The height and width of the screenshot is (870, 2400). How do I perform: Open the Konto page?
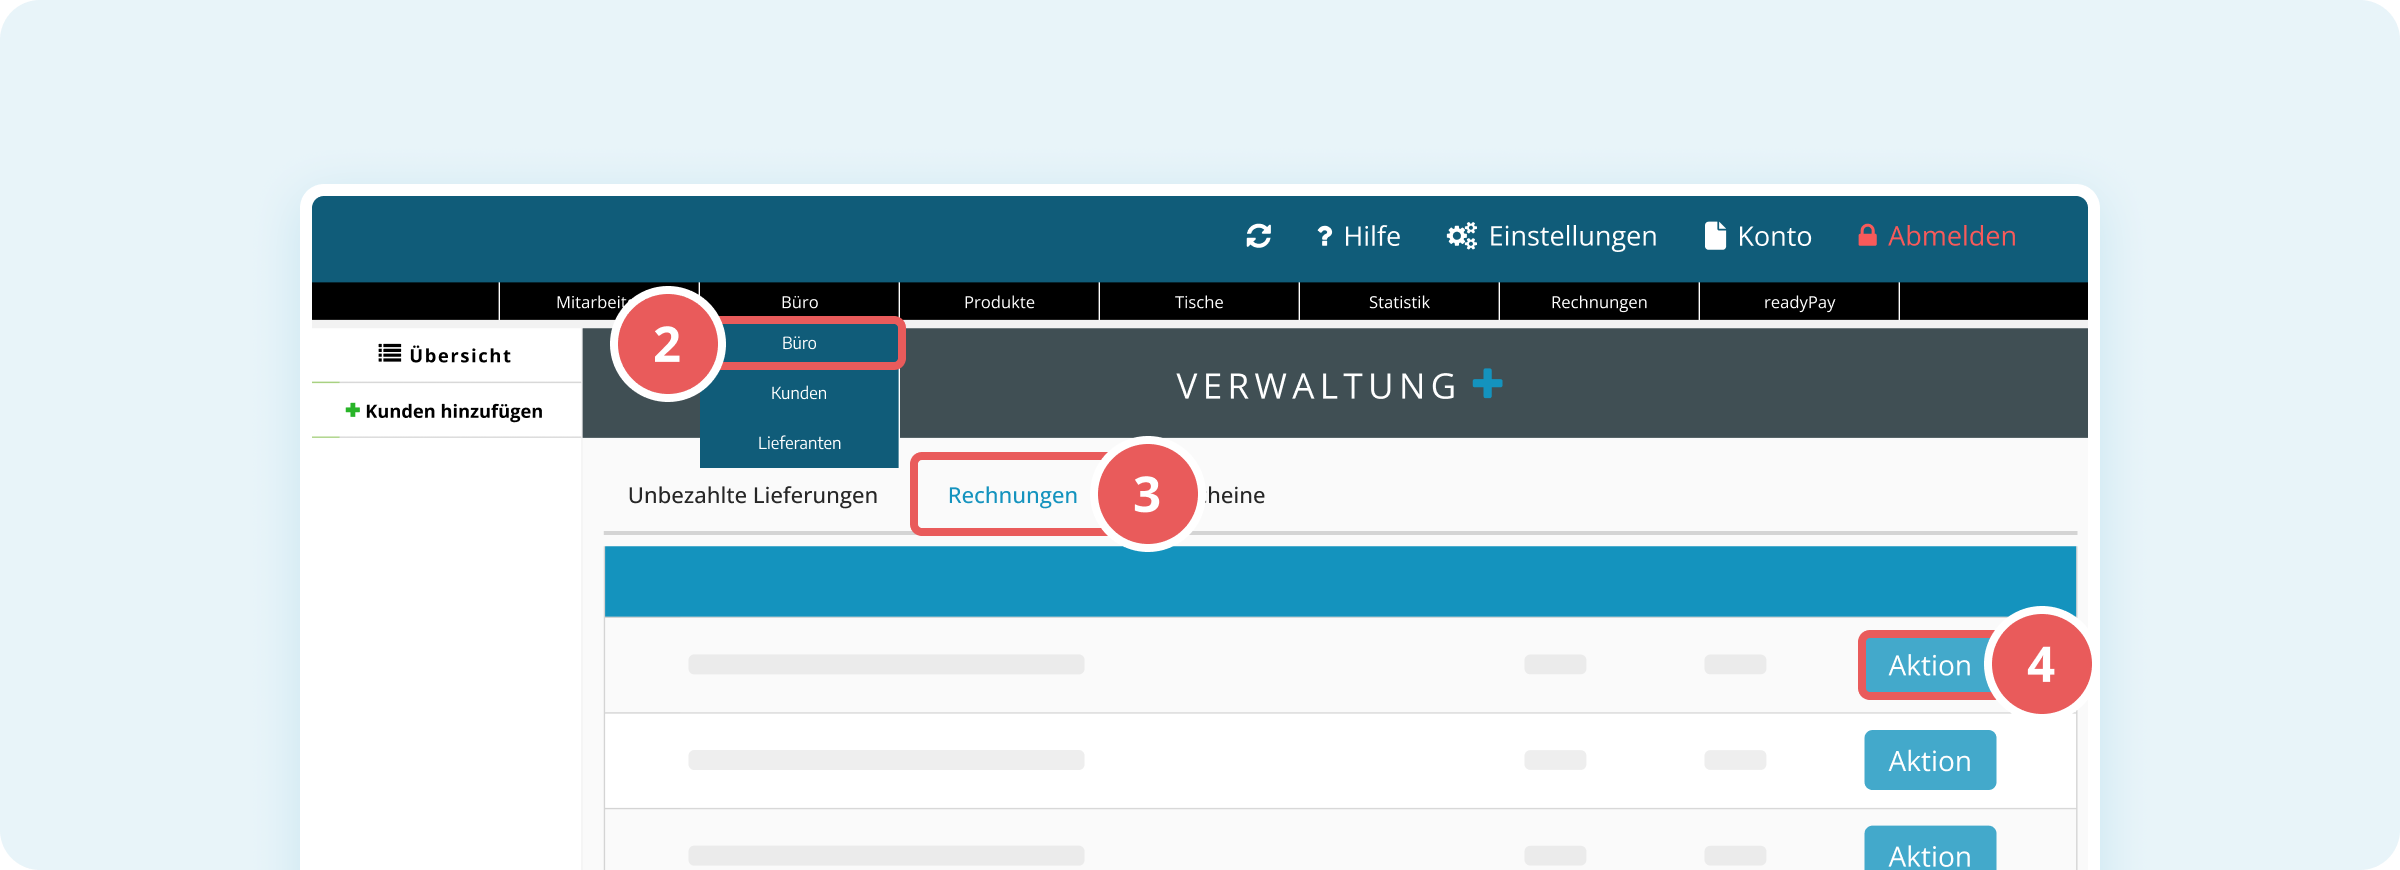1758,236
